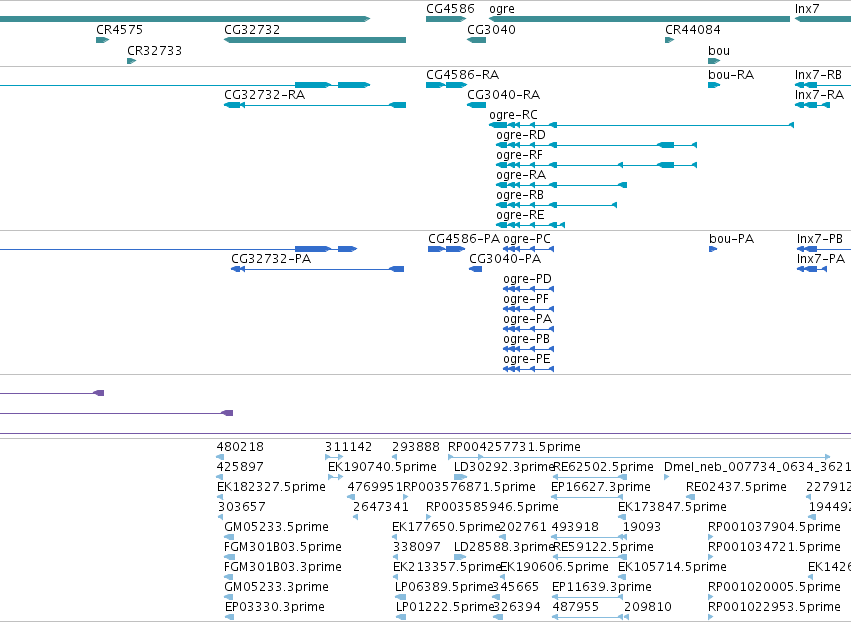Select the CG3040-PA protein label
The image size is (851, 622).
pyautogui.click(x=505, y=259)
